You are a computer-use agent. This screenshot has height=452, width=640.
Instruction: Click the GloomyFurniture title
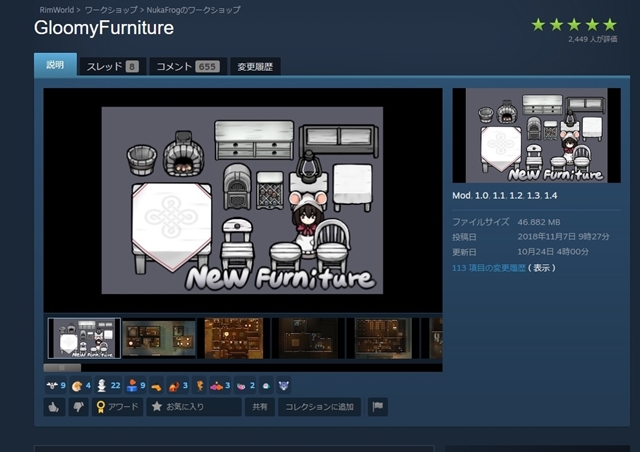point(104,28)
